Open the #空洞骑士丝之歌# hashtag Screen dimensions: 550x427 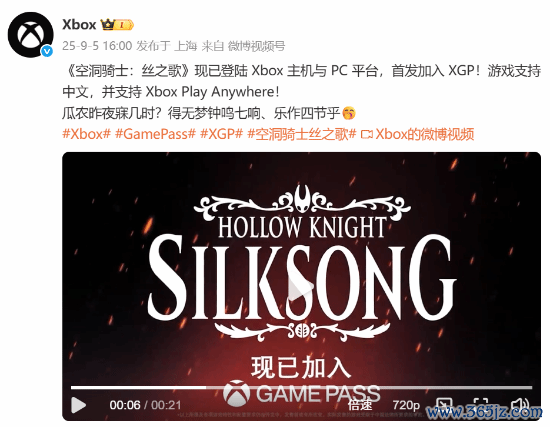tap(302, 134)
